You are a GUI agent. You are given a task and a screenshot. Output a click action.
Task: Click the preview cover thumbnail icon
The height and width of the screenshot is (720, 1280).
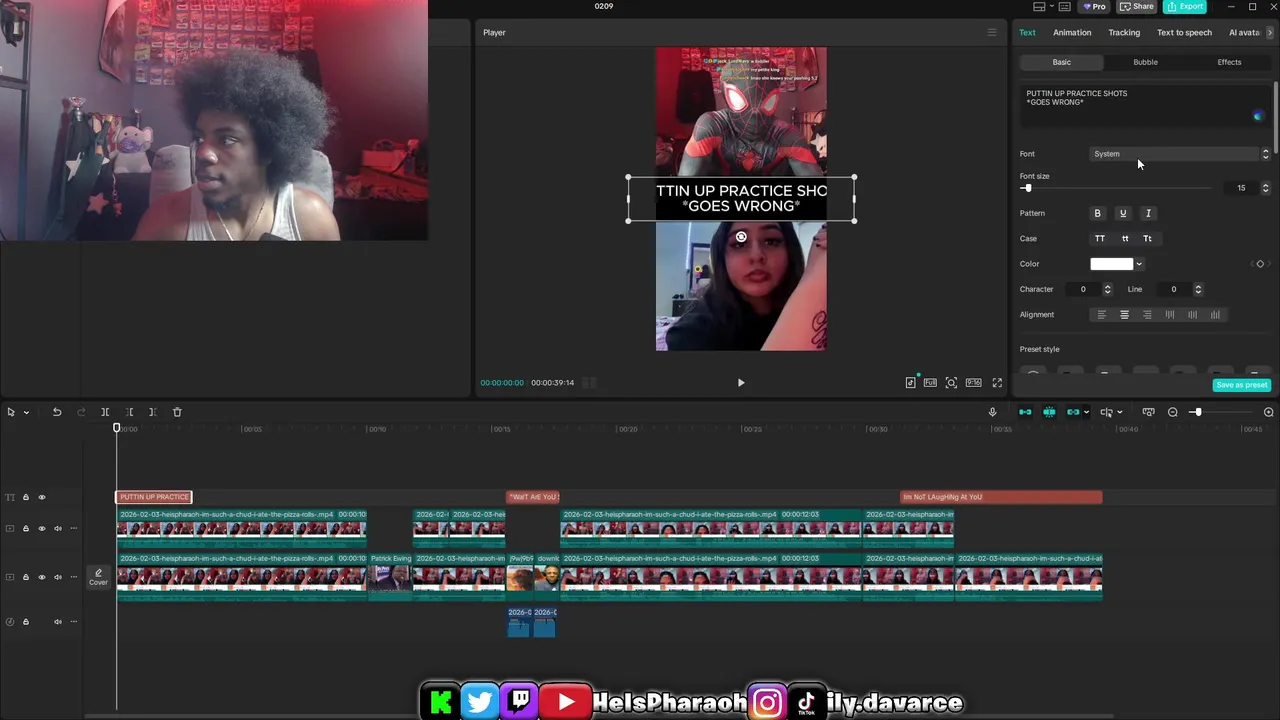[1148, 412]
